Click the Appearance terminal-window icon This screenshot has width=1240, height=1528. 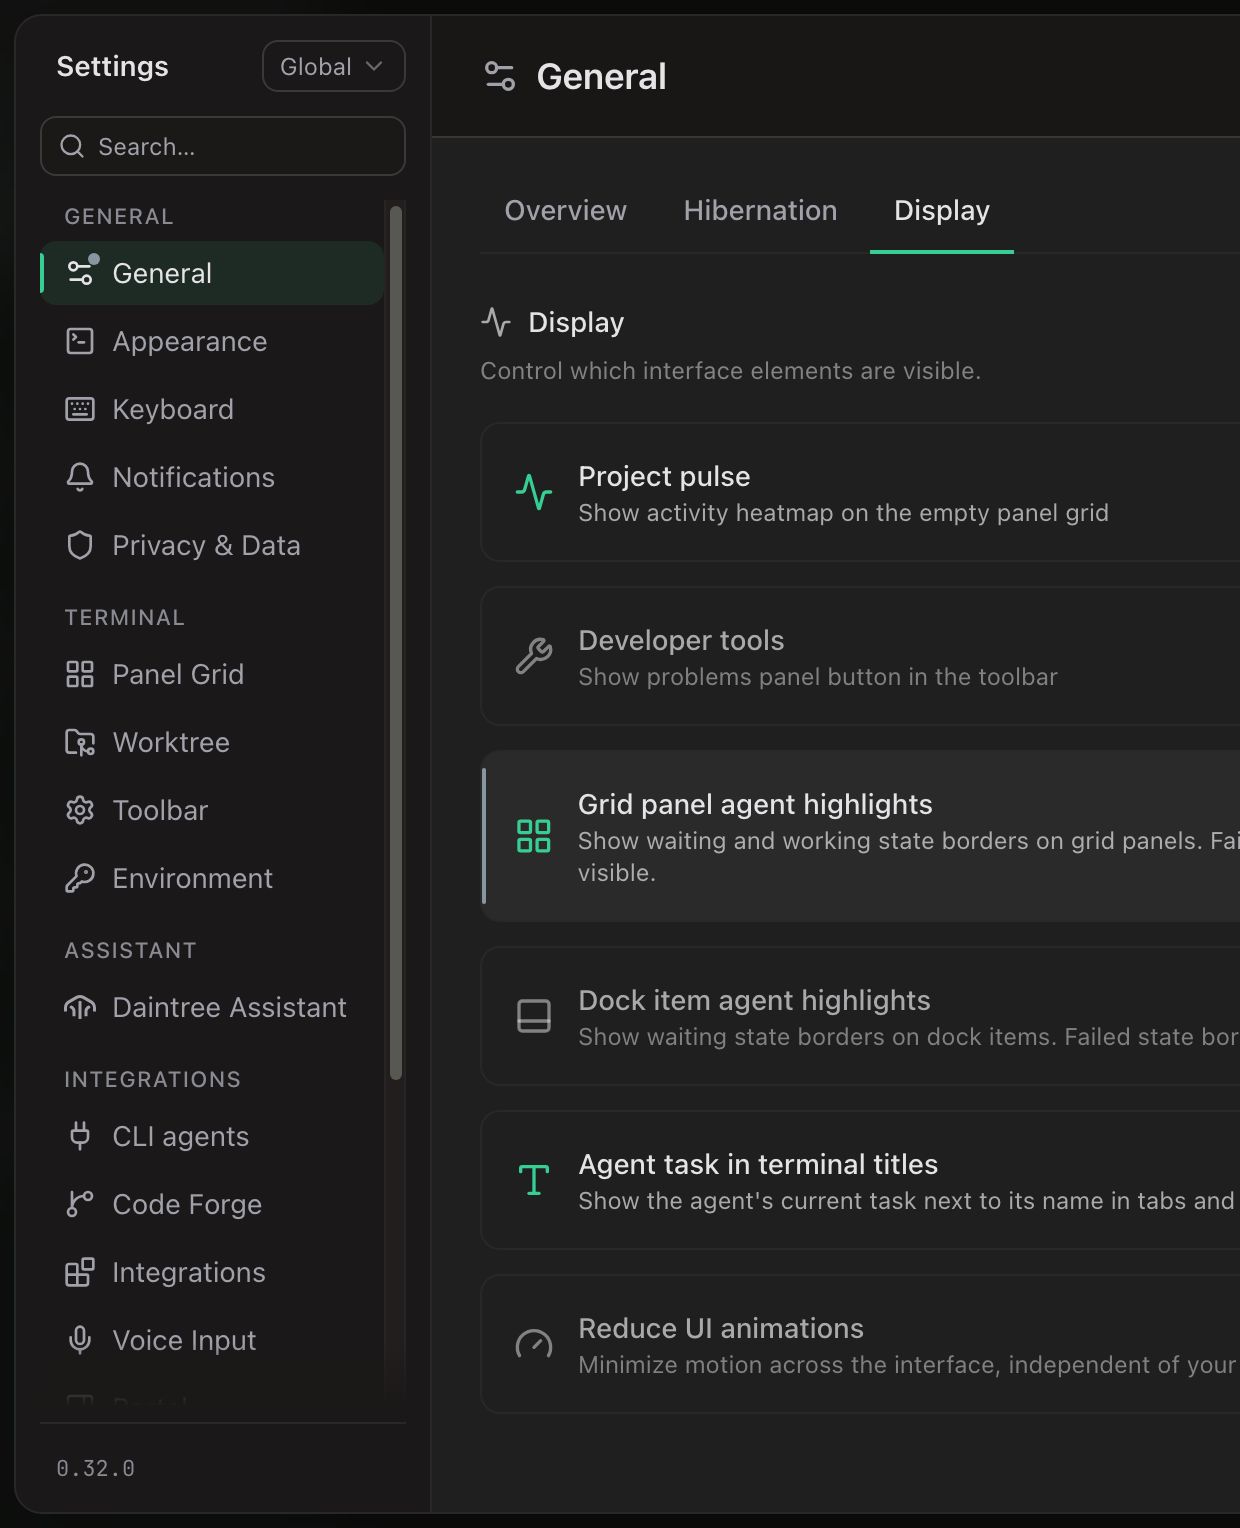[80, 341]
